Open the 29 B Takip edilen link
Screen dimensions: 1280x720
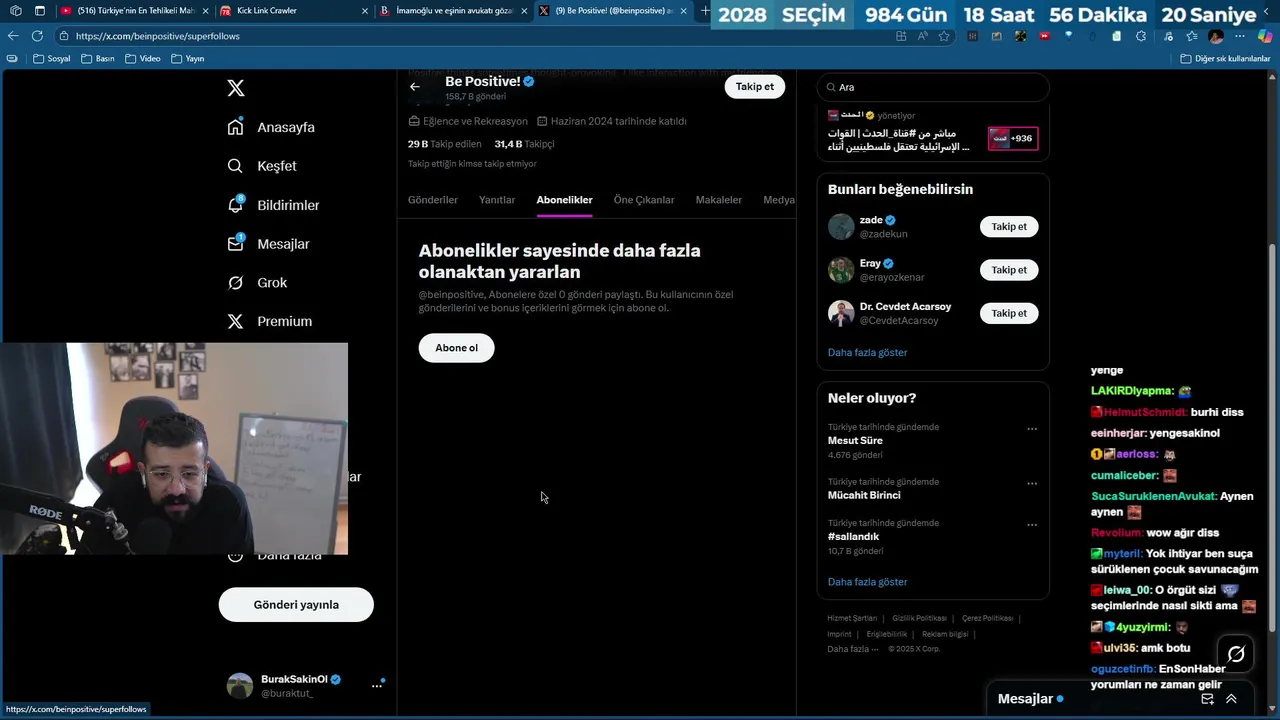tap(445, 144)
